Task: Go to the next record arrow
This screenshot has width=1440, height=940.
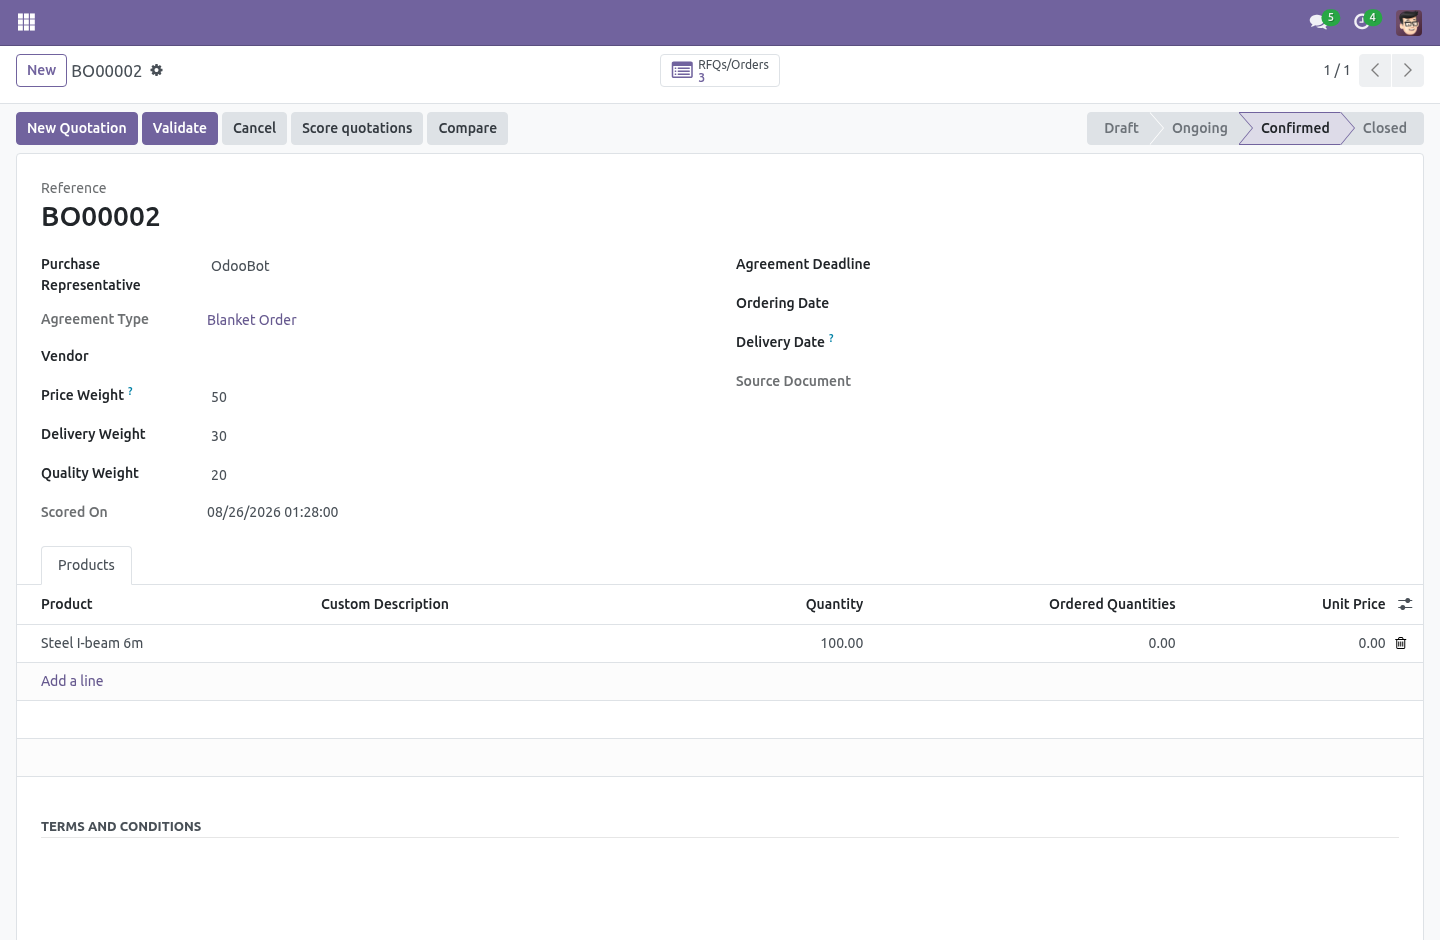Action: tap(1407, 70)
